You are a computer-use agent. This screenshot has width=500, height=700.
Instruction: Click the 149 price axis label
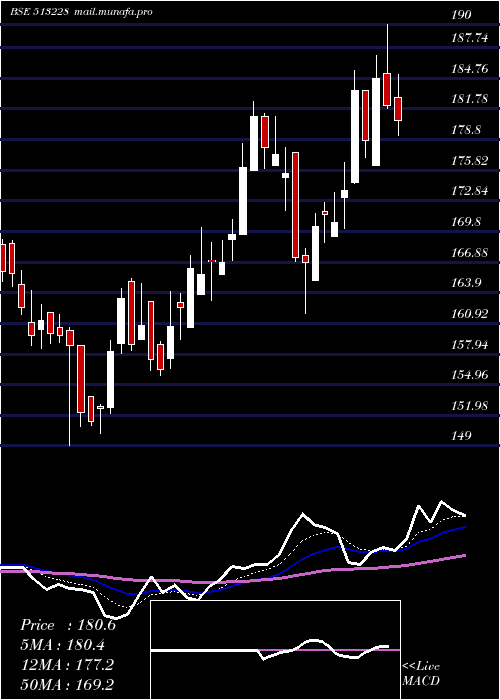point(461,436)
